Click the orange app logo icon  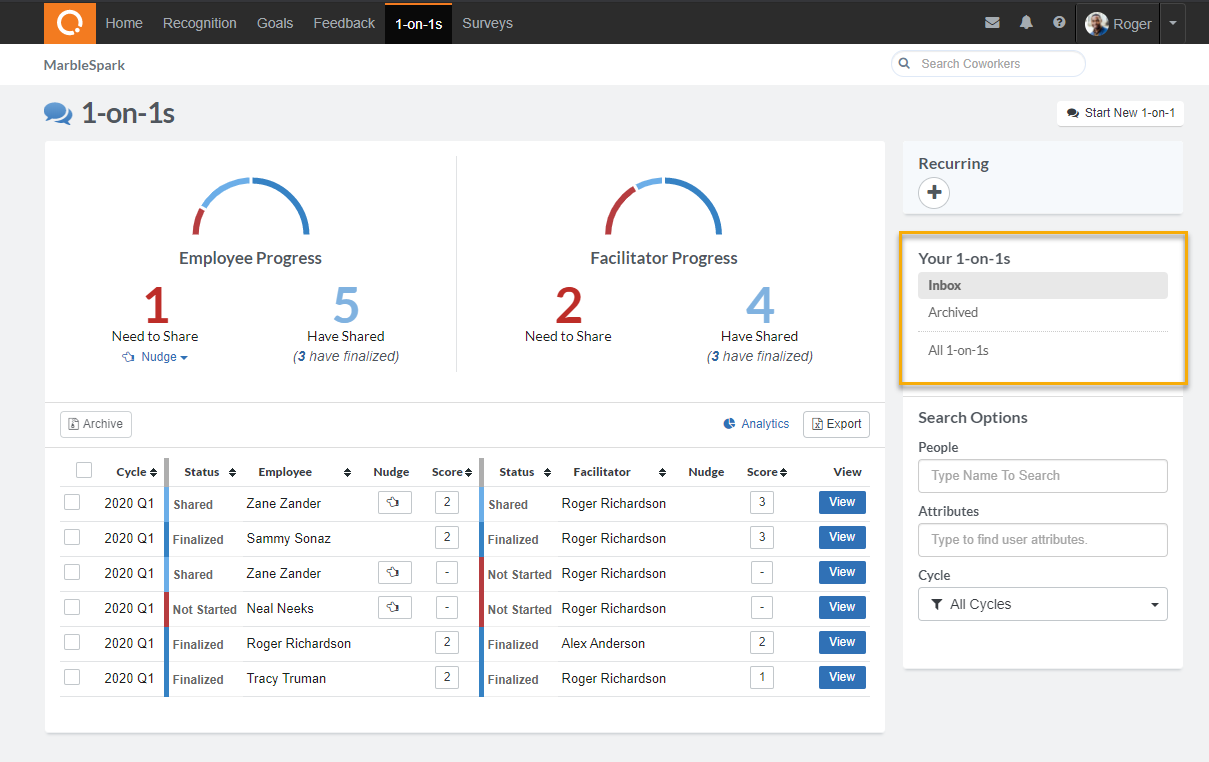pyautogui.click(x=70, y=23)
